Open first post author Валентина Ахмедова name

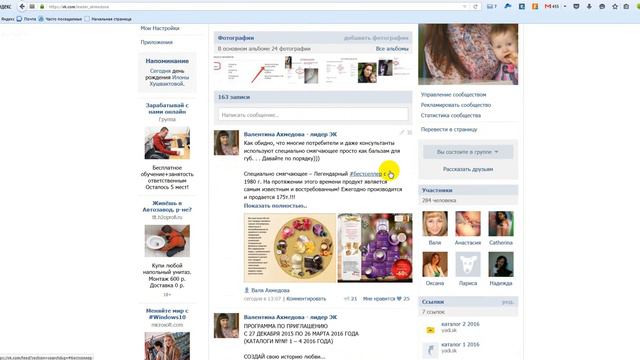point(290,134)
